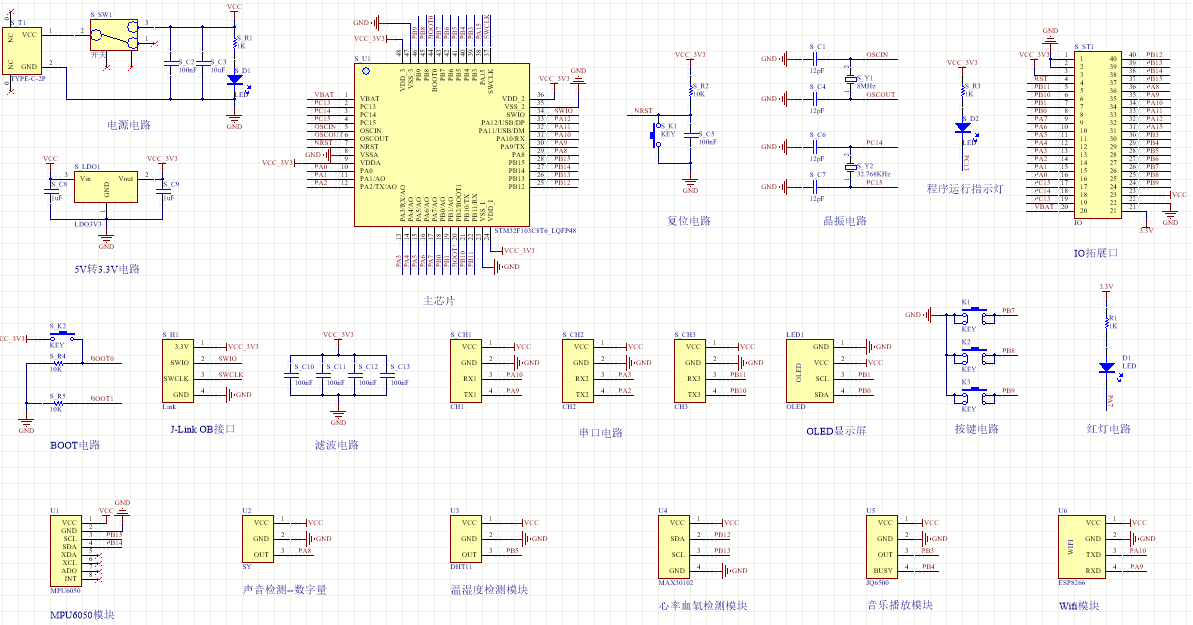The image size is (1193, 625).
Task: Click the "温湿度检测模块" label
Action: coord(489,590)
